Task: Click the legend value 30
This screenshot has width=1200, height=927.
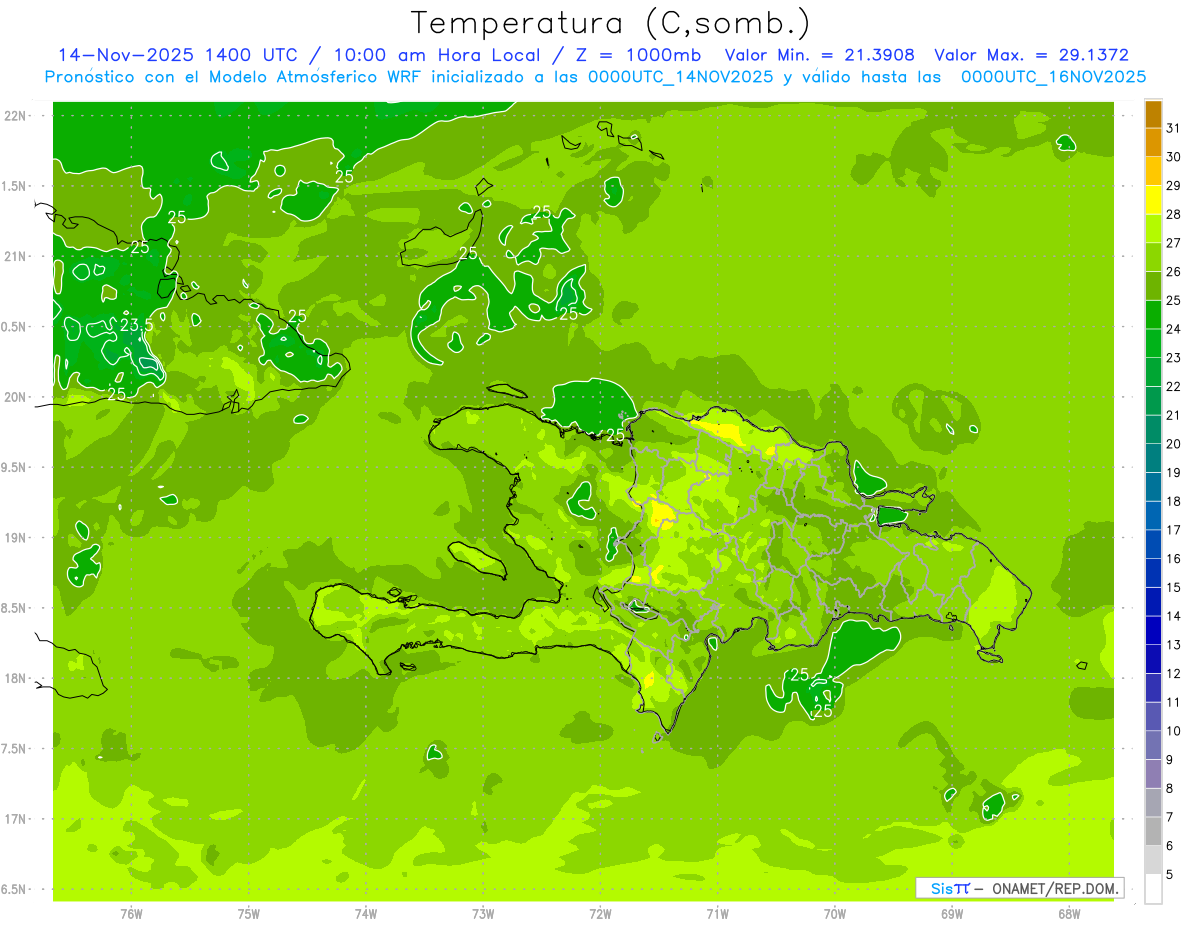Action: (1174, 157)
